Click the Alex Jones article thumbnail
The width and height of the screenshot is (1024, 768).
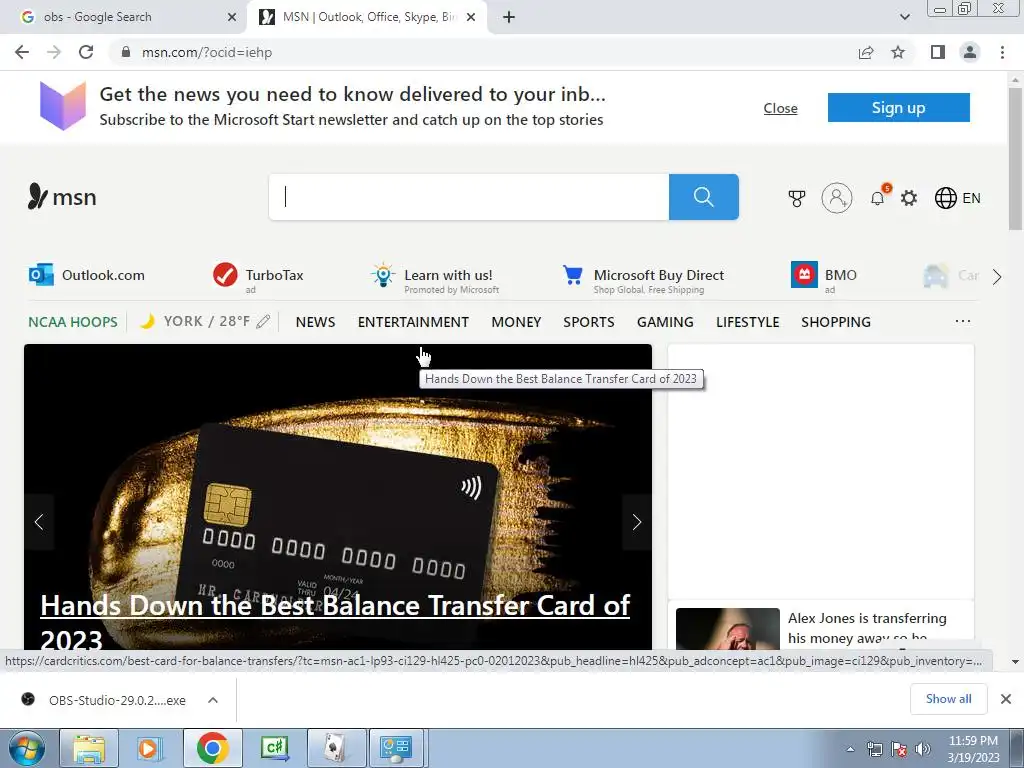[x=728, y=628]
